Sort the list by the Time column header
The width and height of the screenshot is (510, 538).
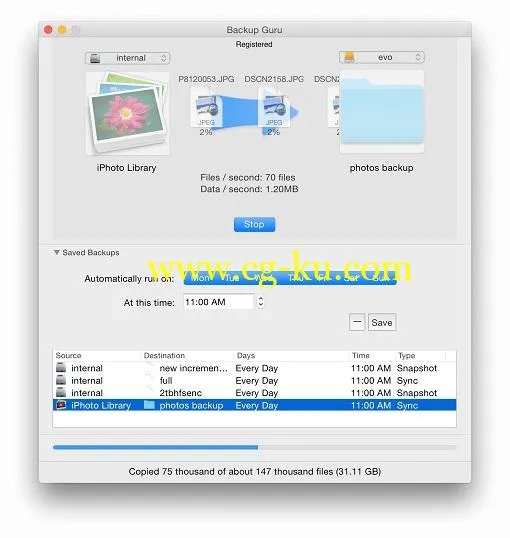click(372, 355)
